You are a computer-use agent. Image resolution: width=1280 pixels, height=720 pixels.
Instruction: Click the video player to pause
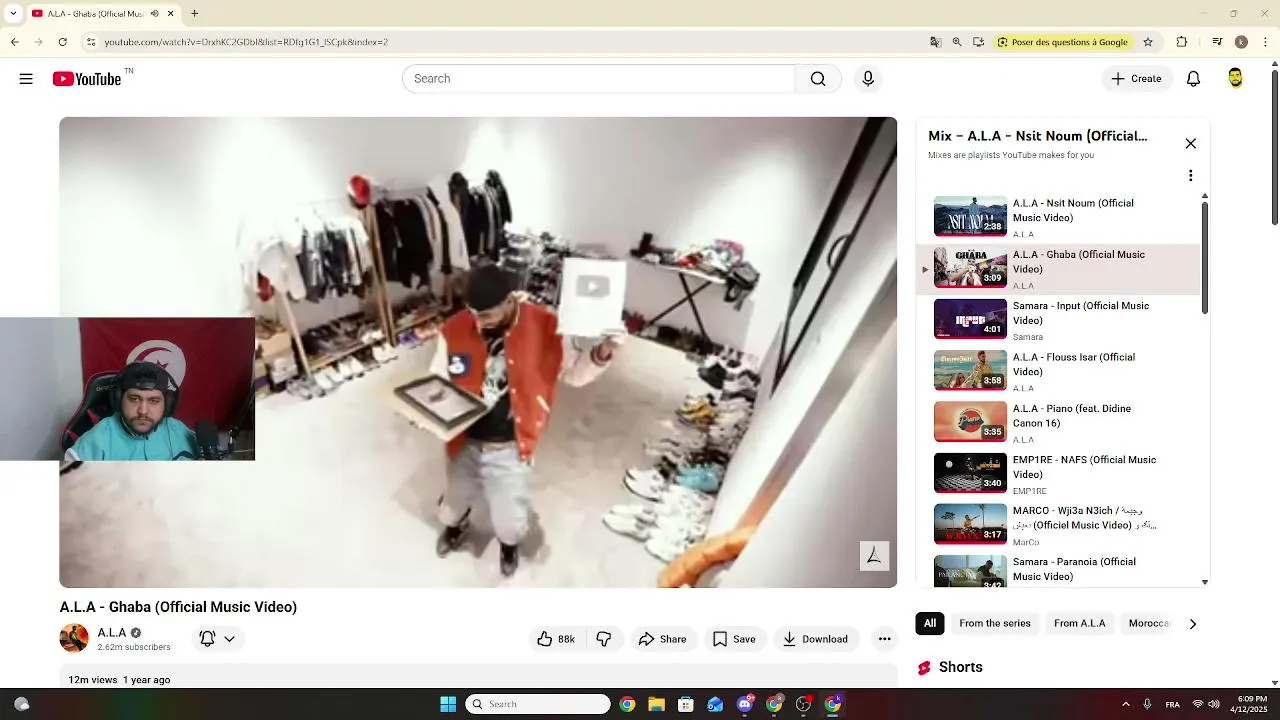coord(478,352)
